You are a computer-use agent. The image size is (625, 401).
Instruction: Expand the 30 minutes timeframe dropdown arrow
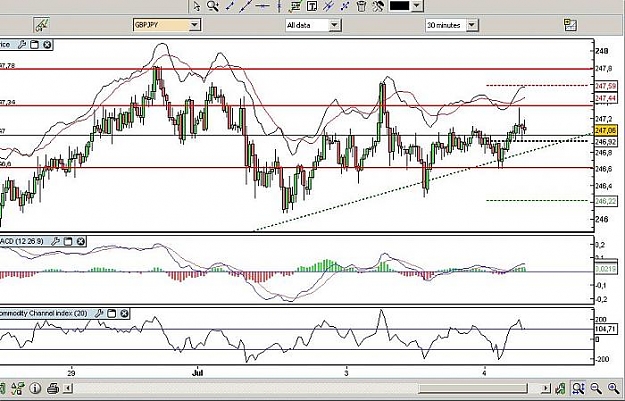472,25
